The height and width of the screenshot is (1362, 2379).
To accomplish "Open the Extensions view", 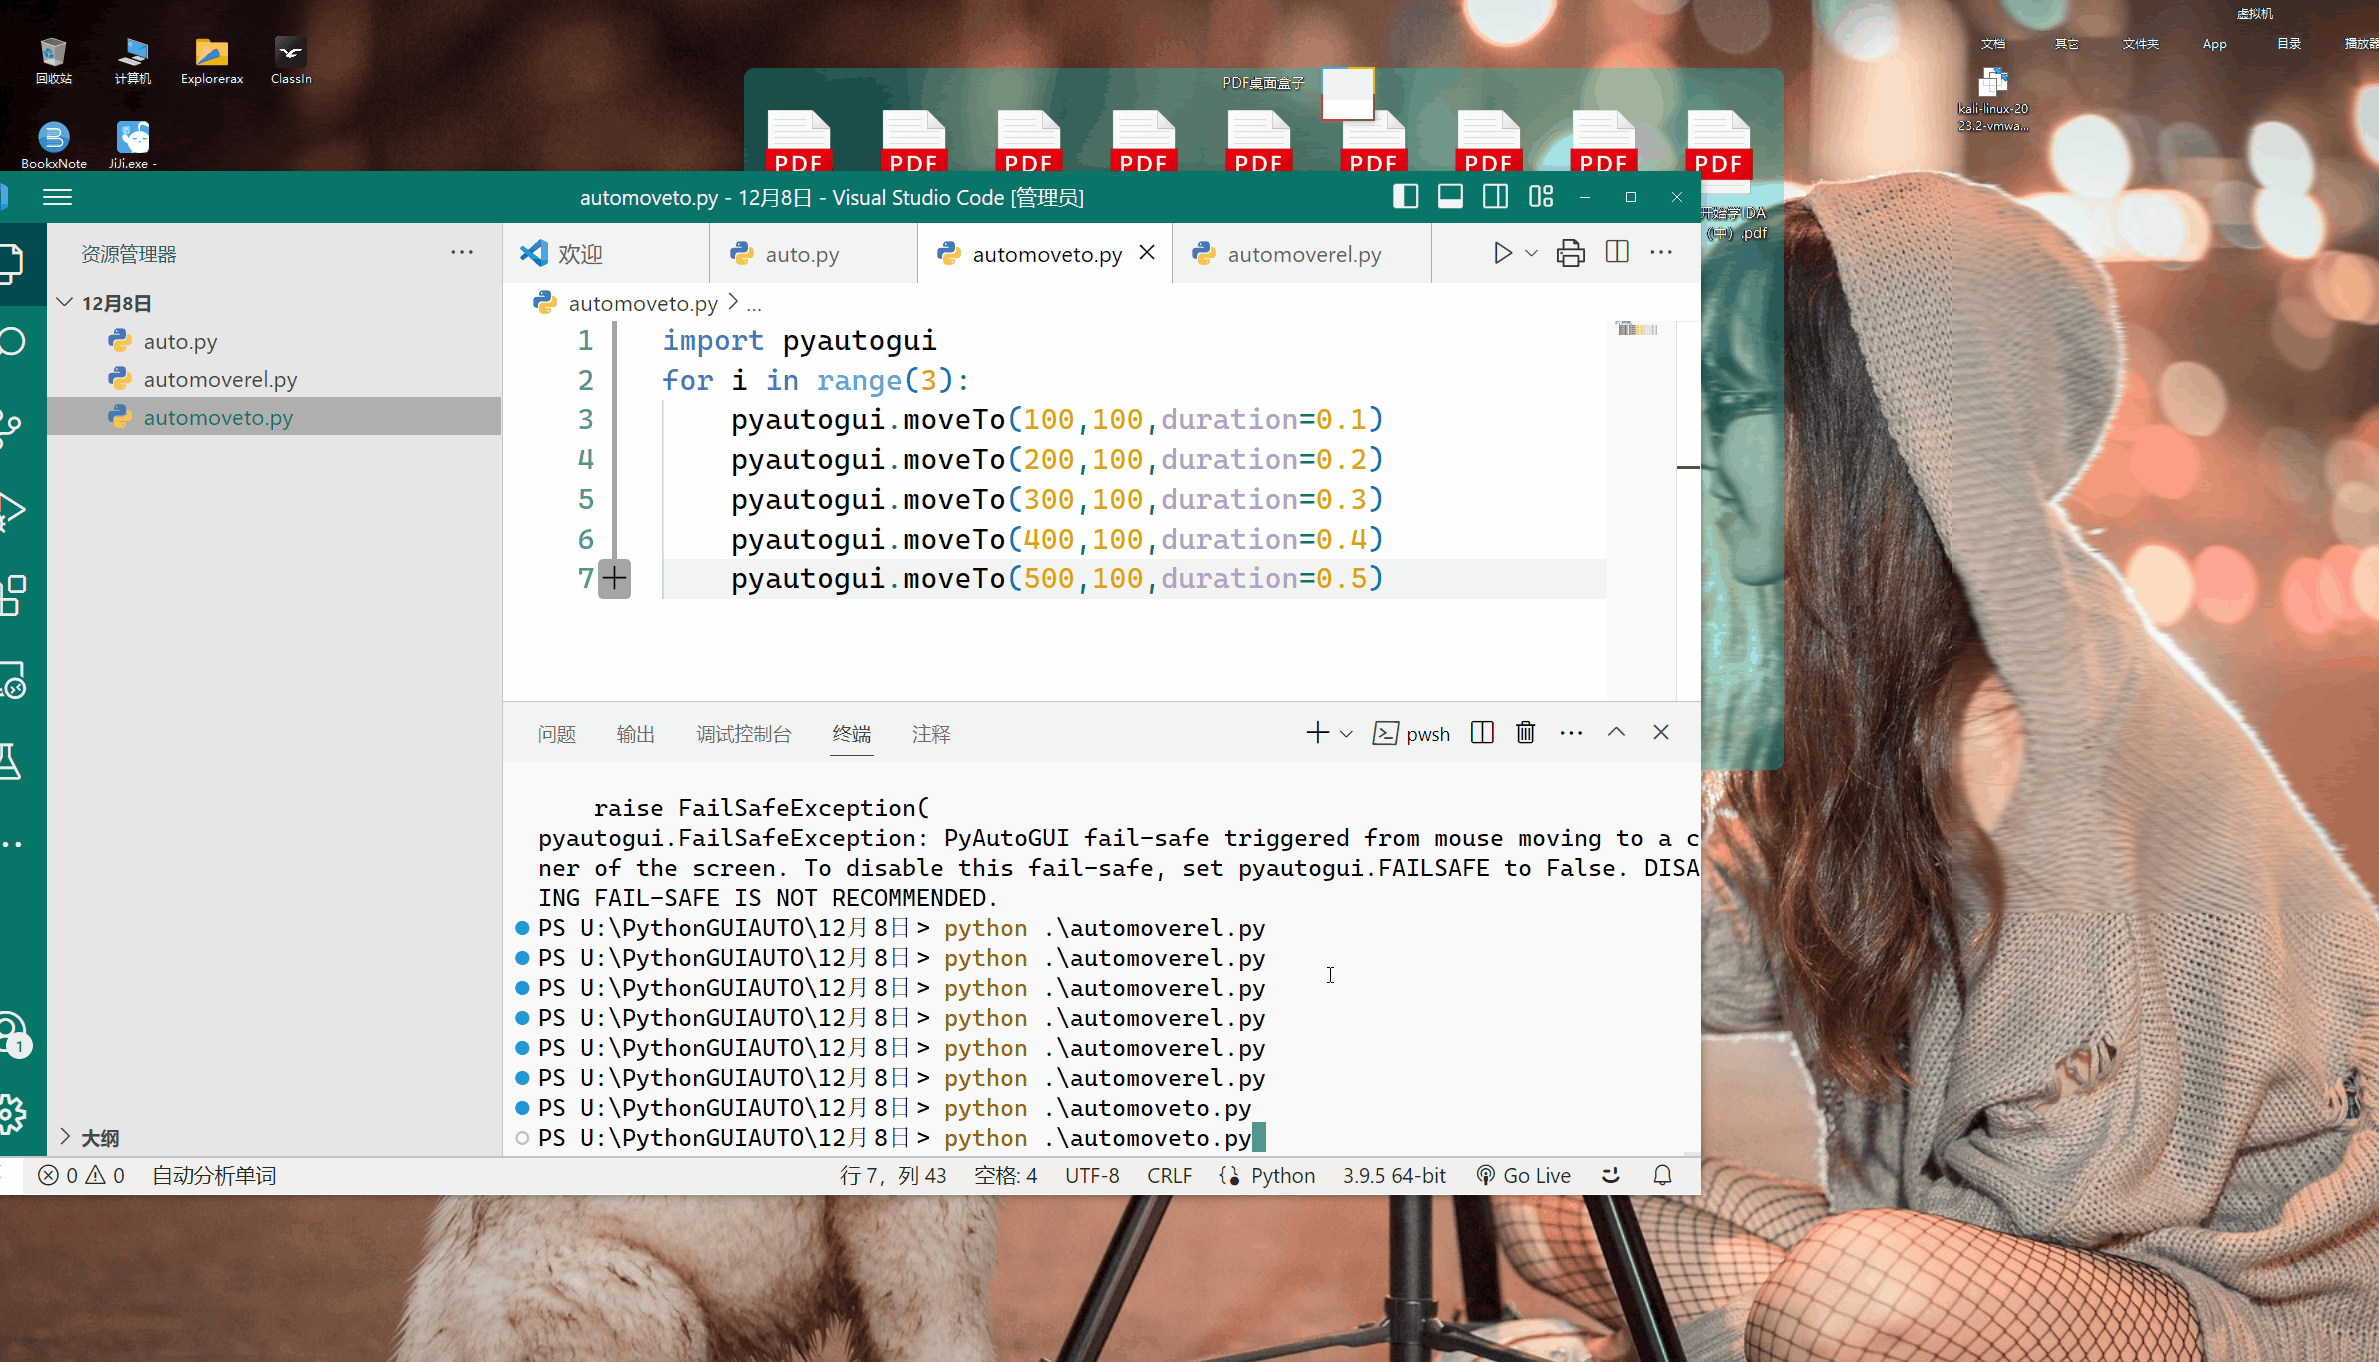I will click(x=12, y=596).
